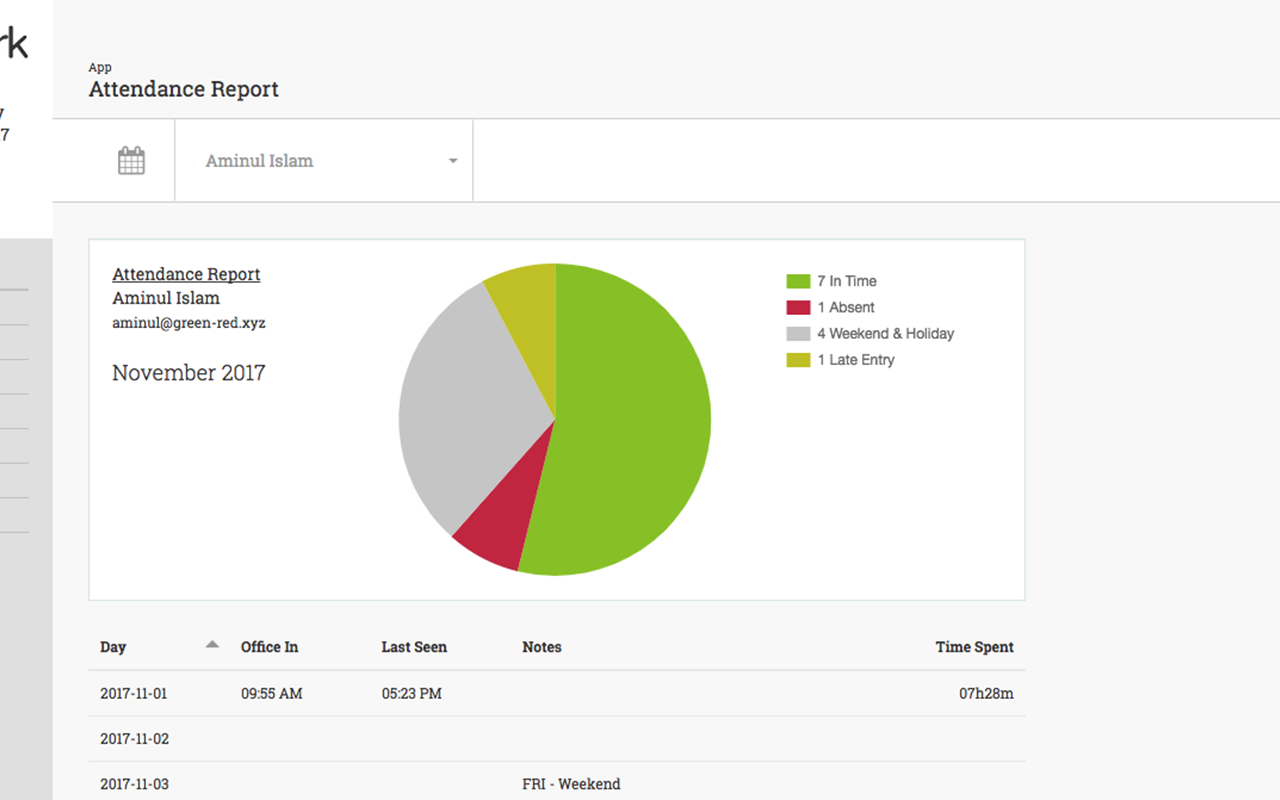Click the Attendance Report page title
1280x800 pixels.
[184, 89]
